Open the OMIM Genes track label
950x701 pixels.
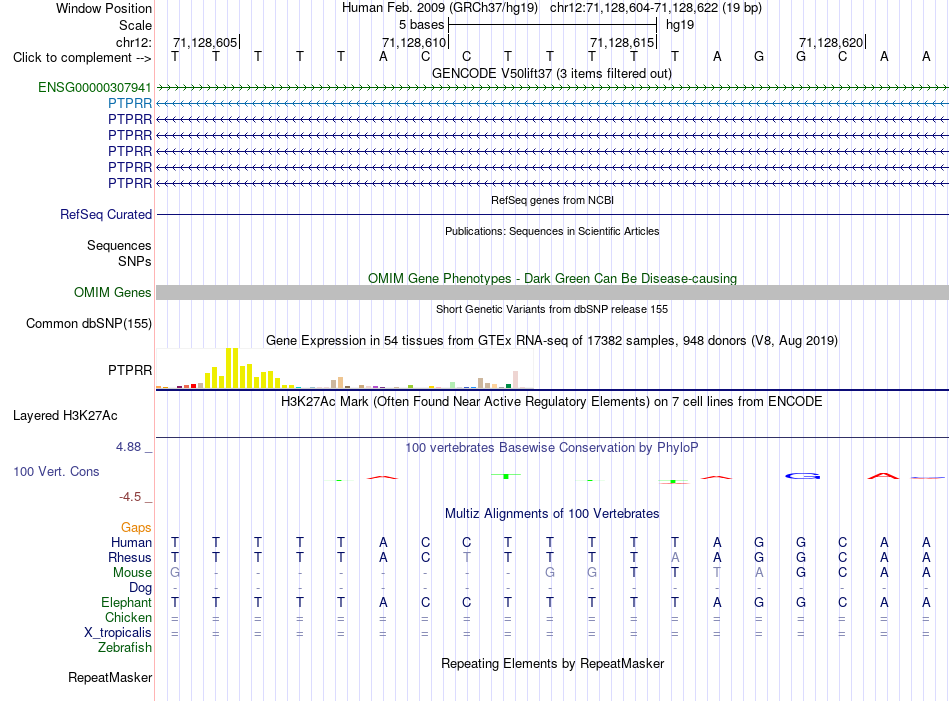pos(113,293)
